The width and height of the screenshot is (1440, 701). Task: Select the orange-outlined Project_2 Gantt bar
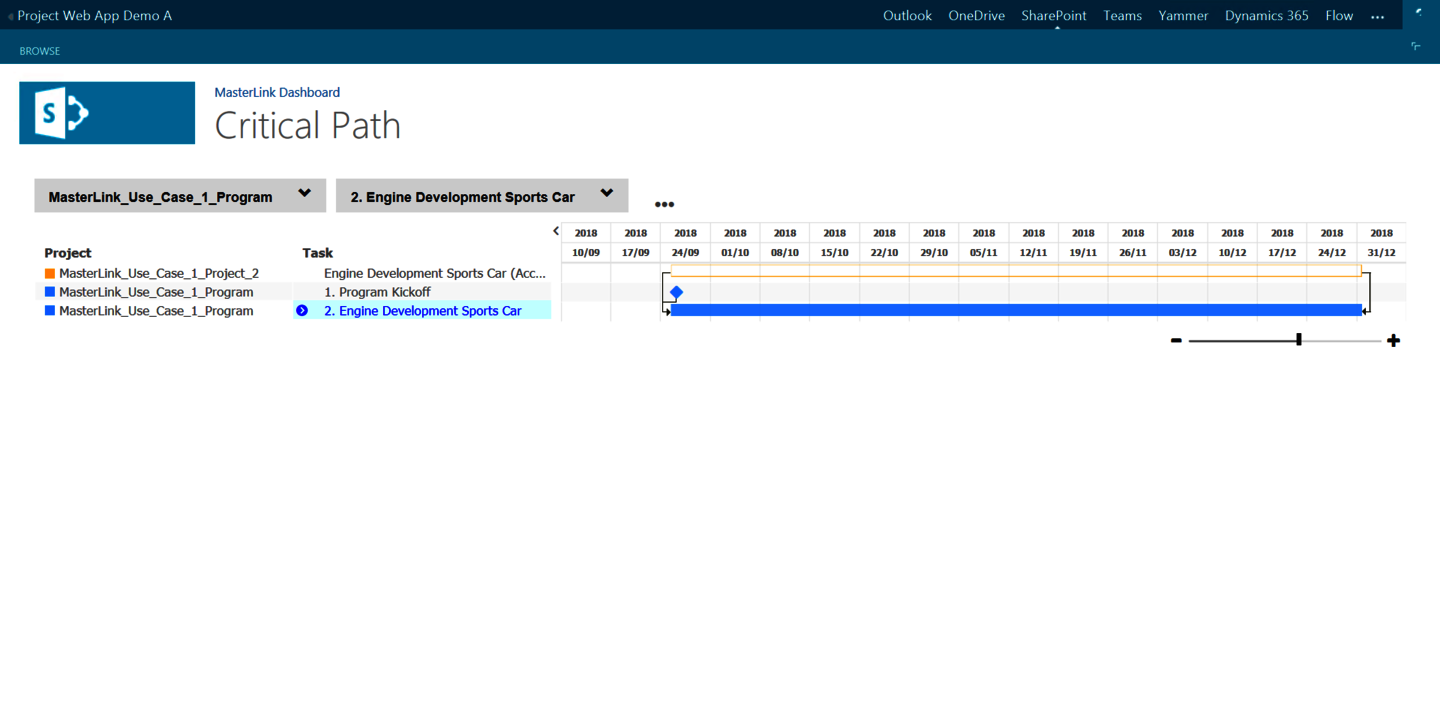click(x=1016, y=273)
